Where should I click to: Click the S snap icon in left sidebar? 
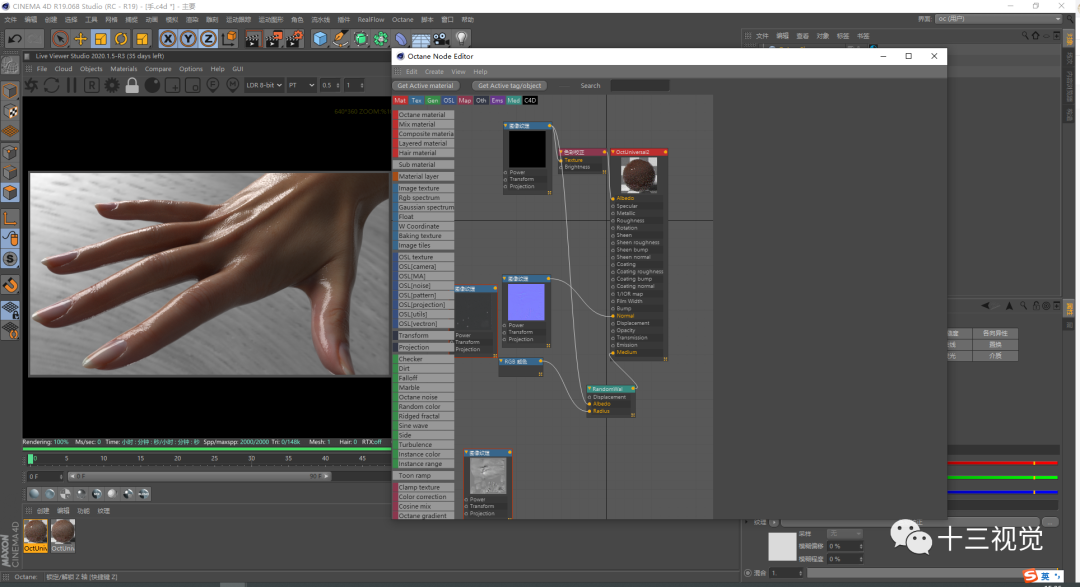(10, 259)
